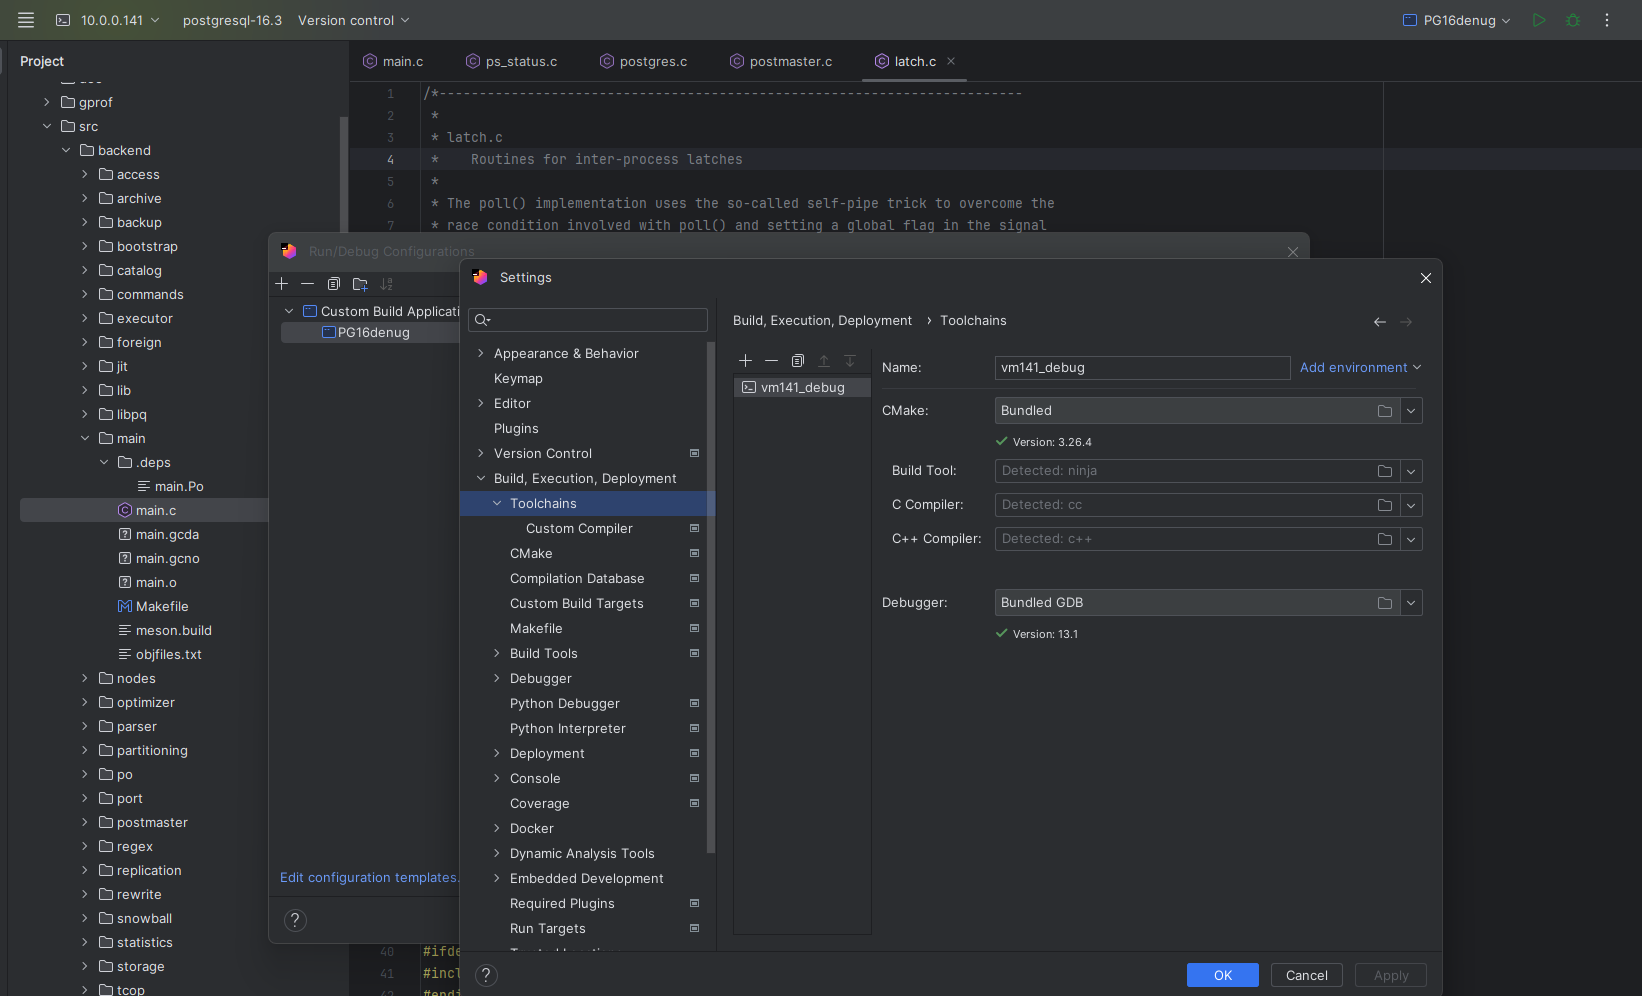
Task: Browse for C++ Compiler folder icon
Action: (x=1385, y=539)
